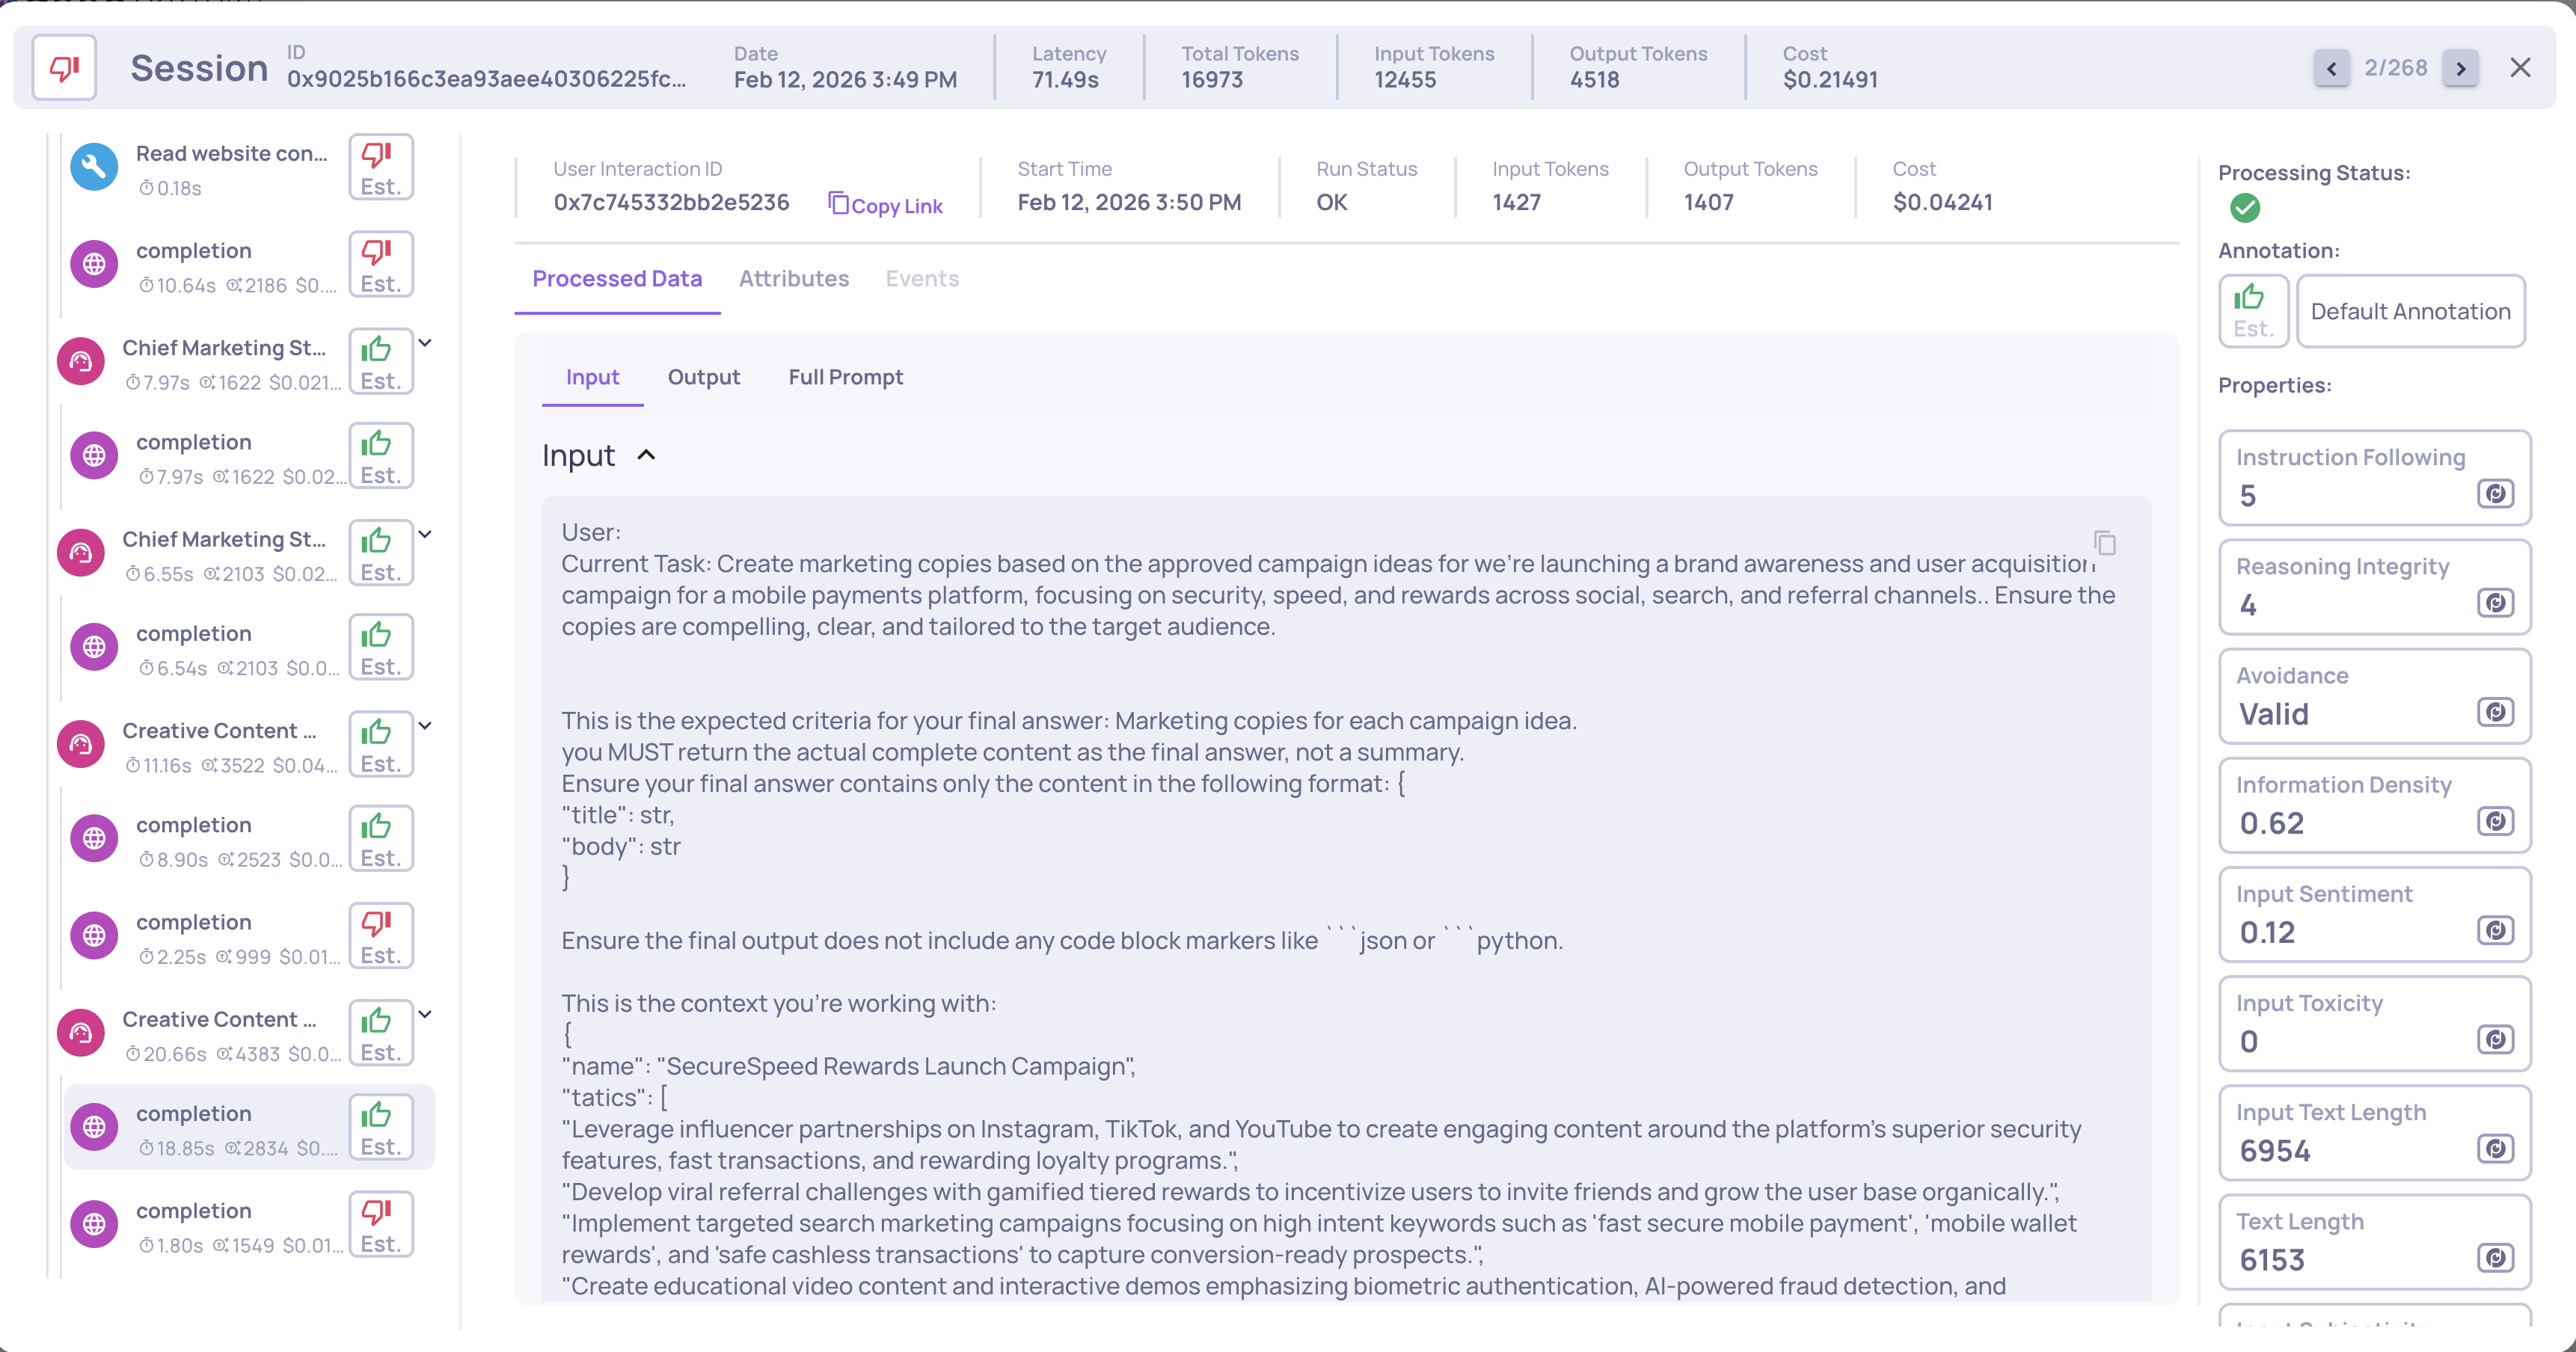Copy the input text with copy icon
Image resolution: width=2576 pixels, height=1352 pixels.
[2105, 543]
